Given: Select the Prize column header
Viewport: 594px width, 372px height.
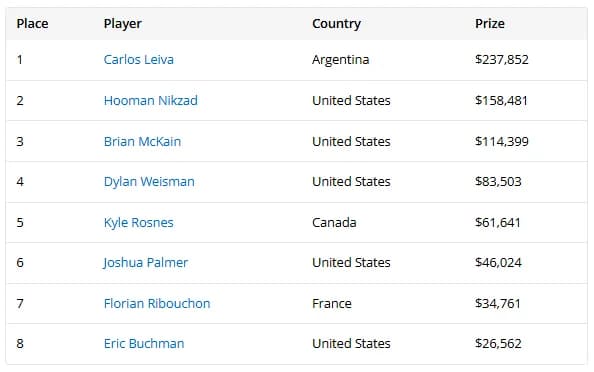Looking at the screenshot, I should coord(489,23).
